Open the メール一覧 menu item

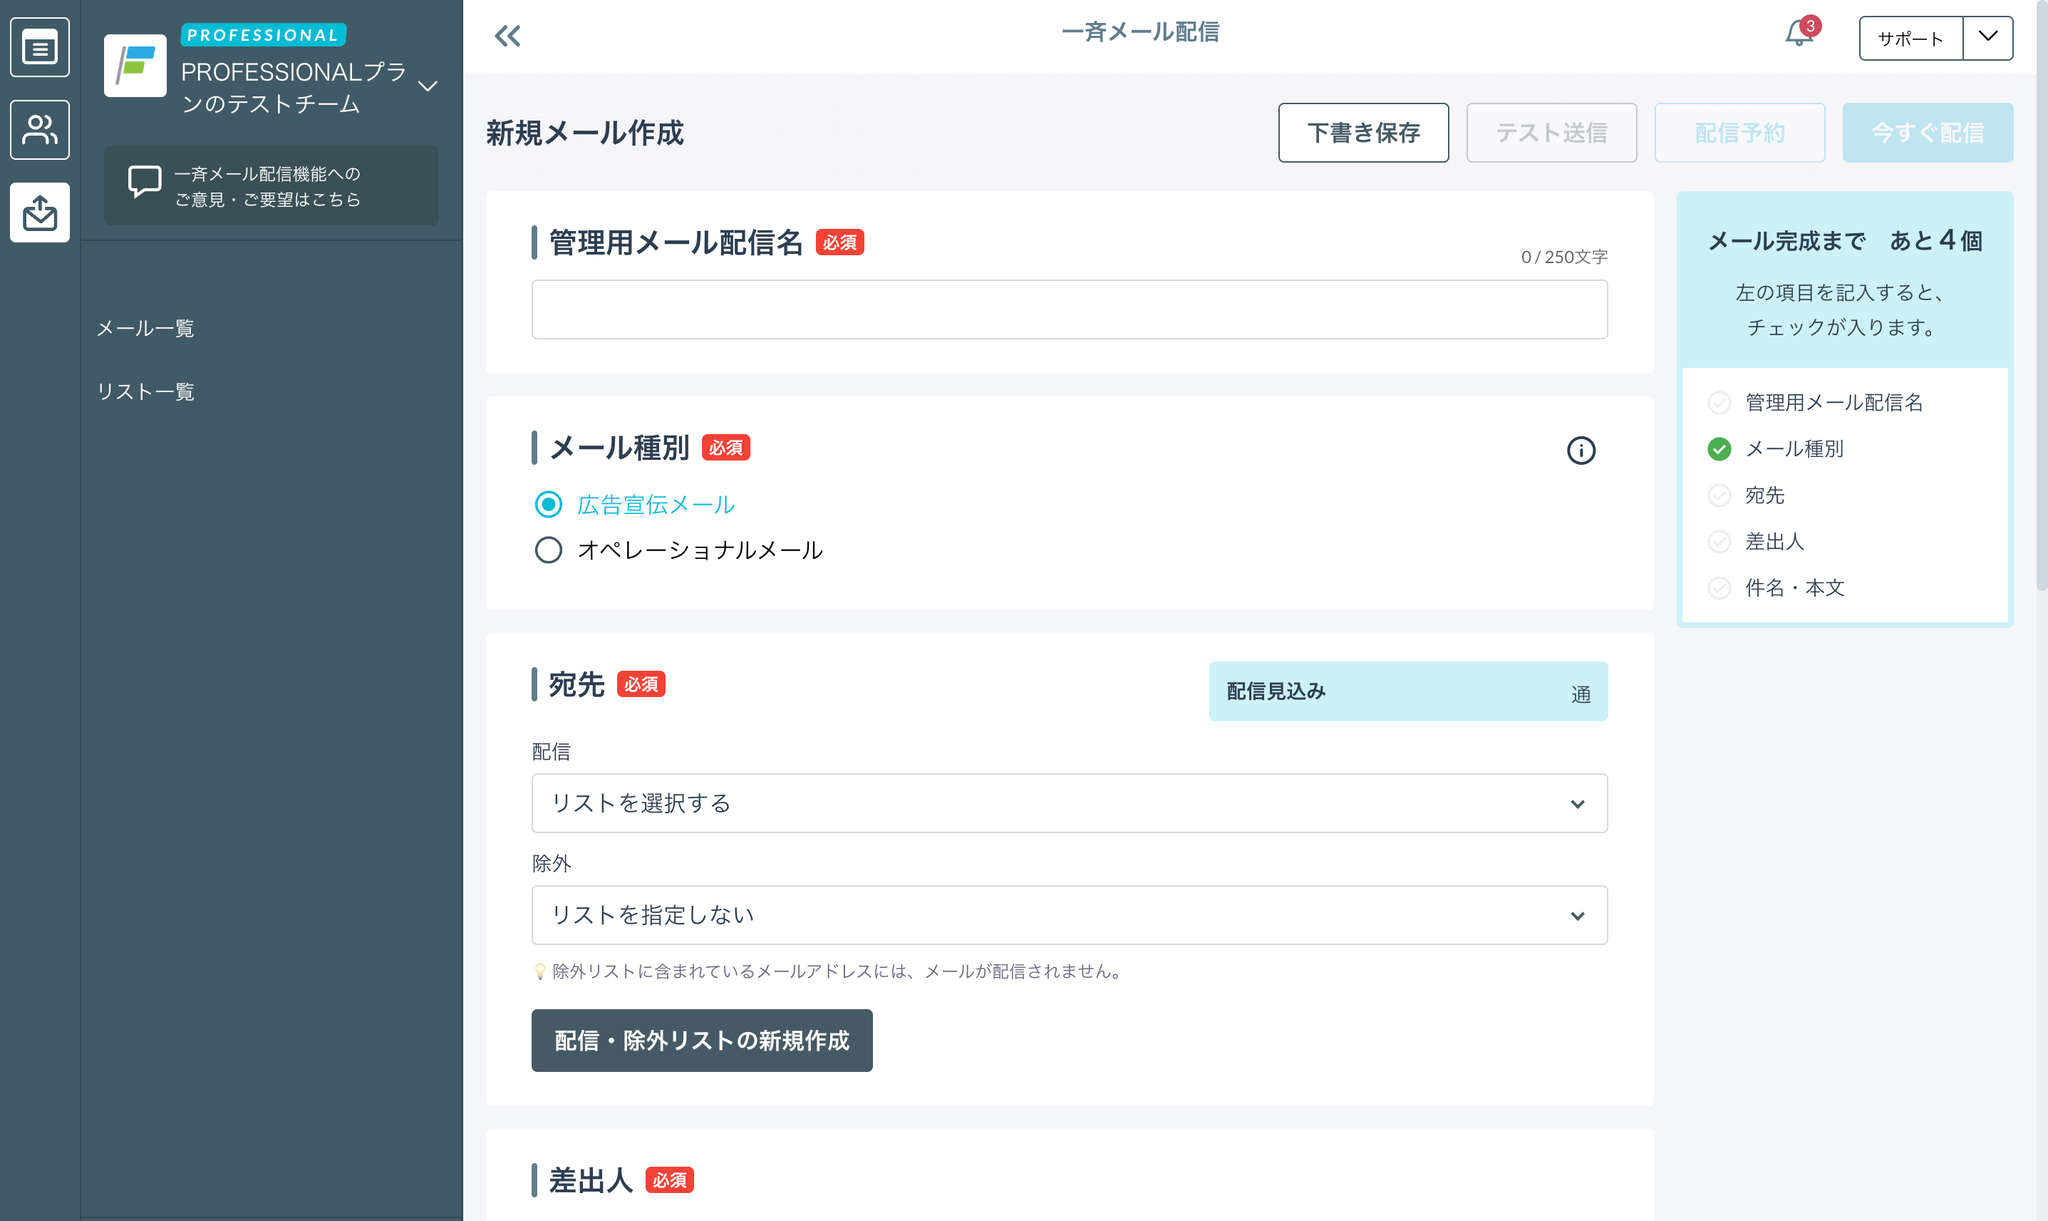tap(146, 329)
